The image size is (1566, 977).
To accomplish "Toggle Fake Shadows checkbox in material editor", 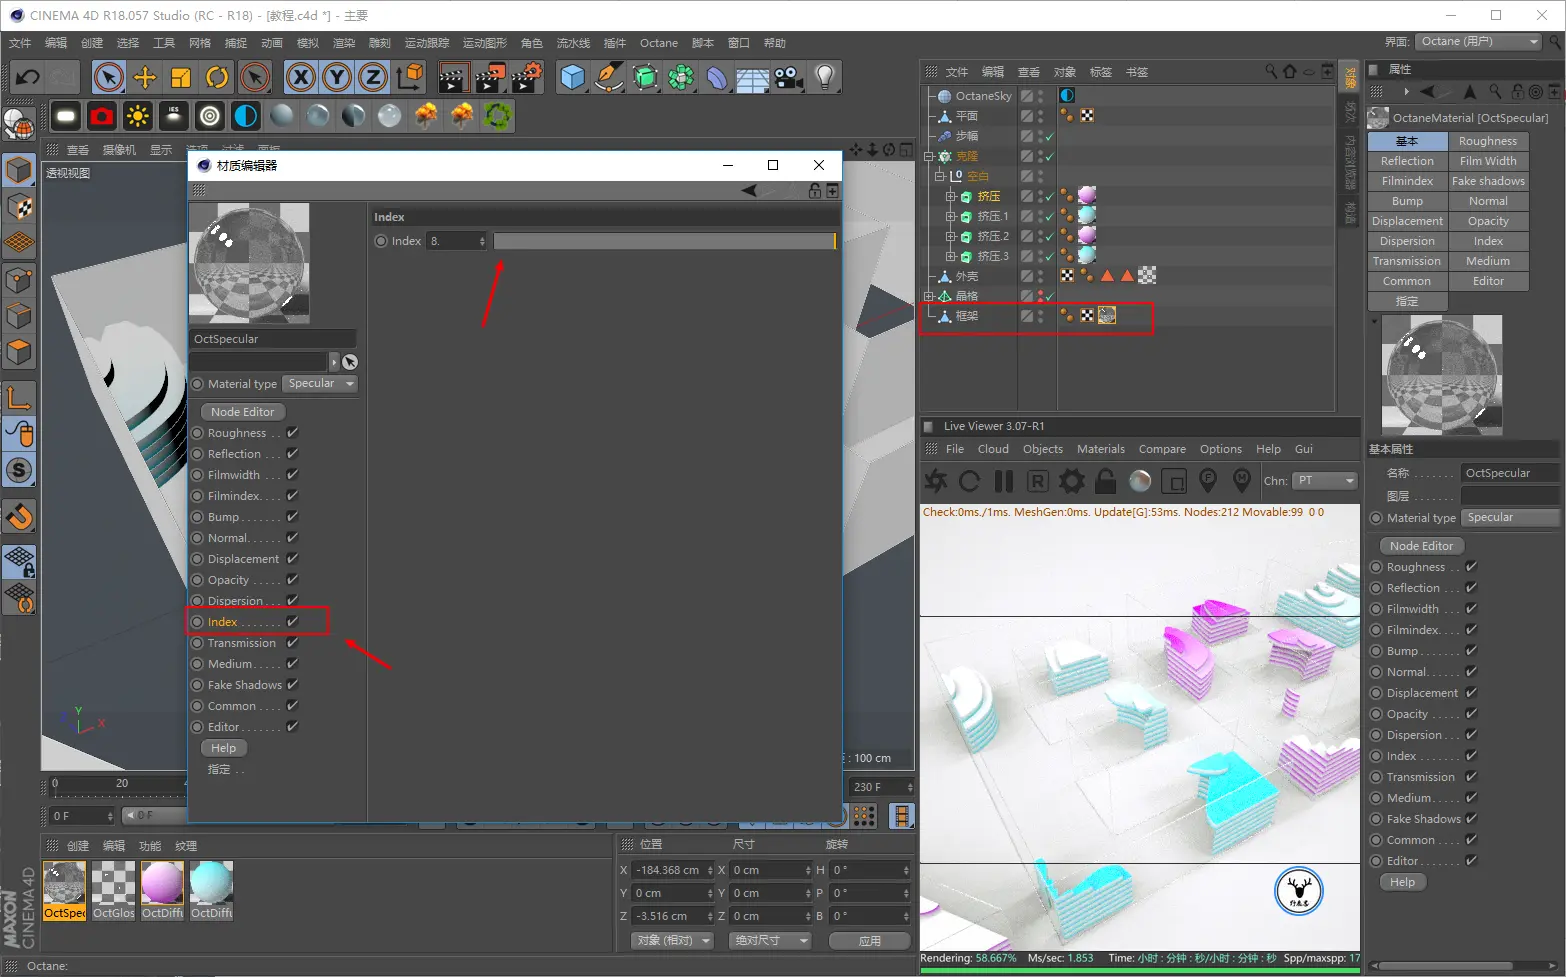I will (292, 685).
